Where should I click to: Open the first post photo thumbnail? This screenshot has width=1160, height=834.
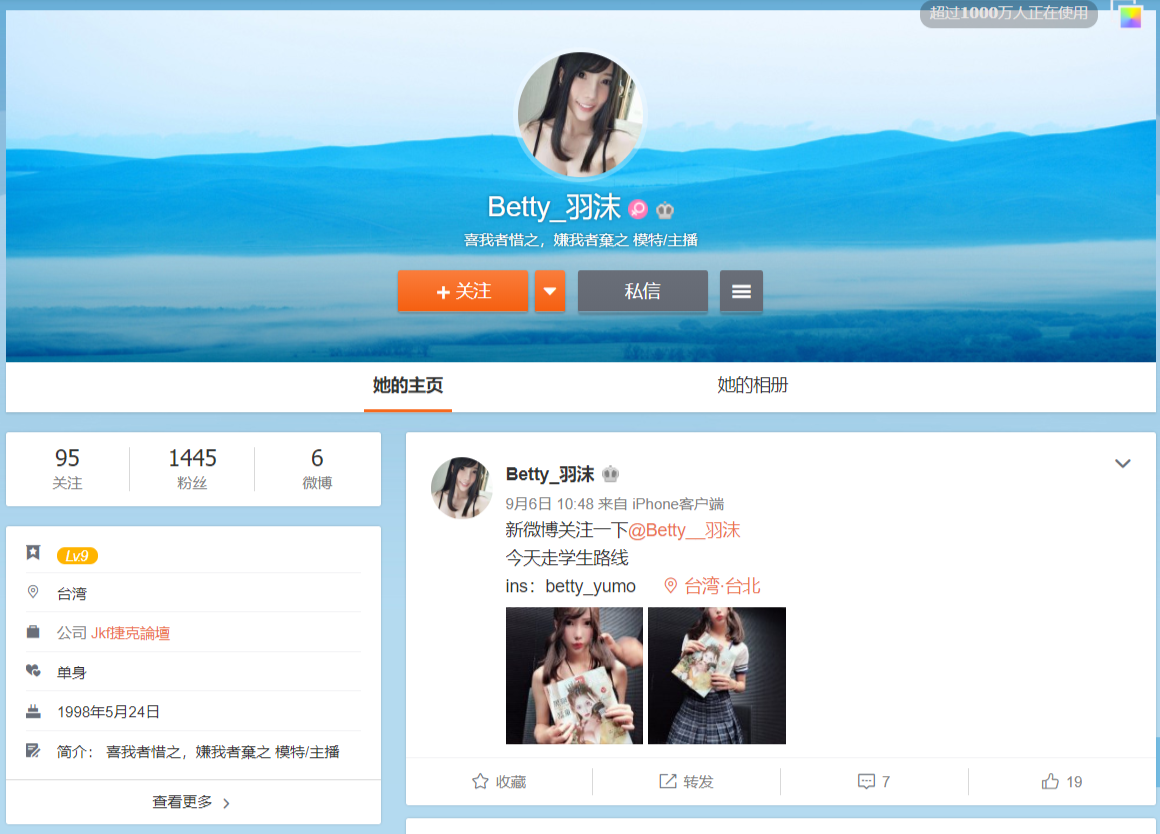(x=574, y=675)
